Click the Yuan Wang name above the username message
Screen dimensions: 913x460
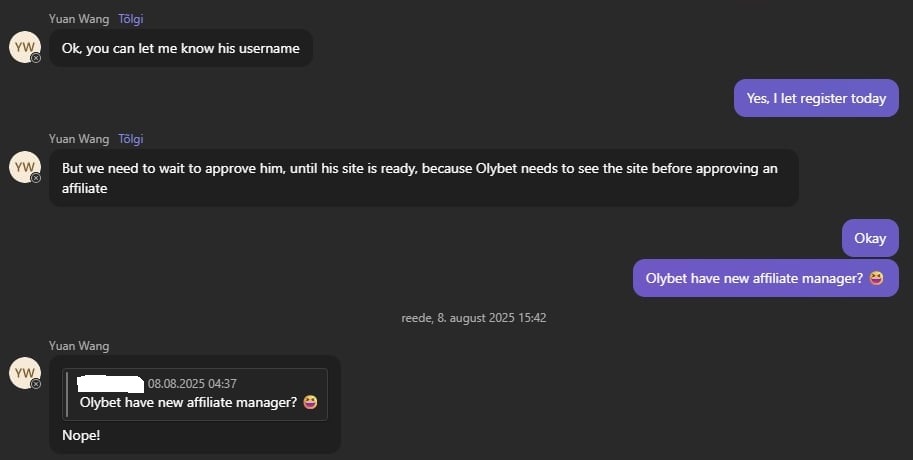click(x=79, y=19)
